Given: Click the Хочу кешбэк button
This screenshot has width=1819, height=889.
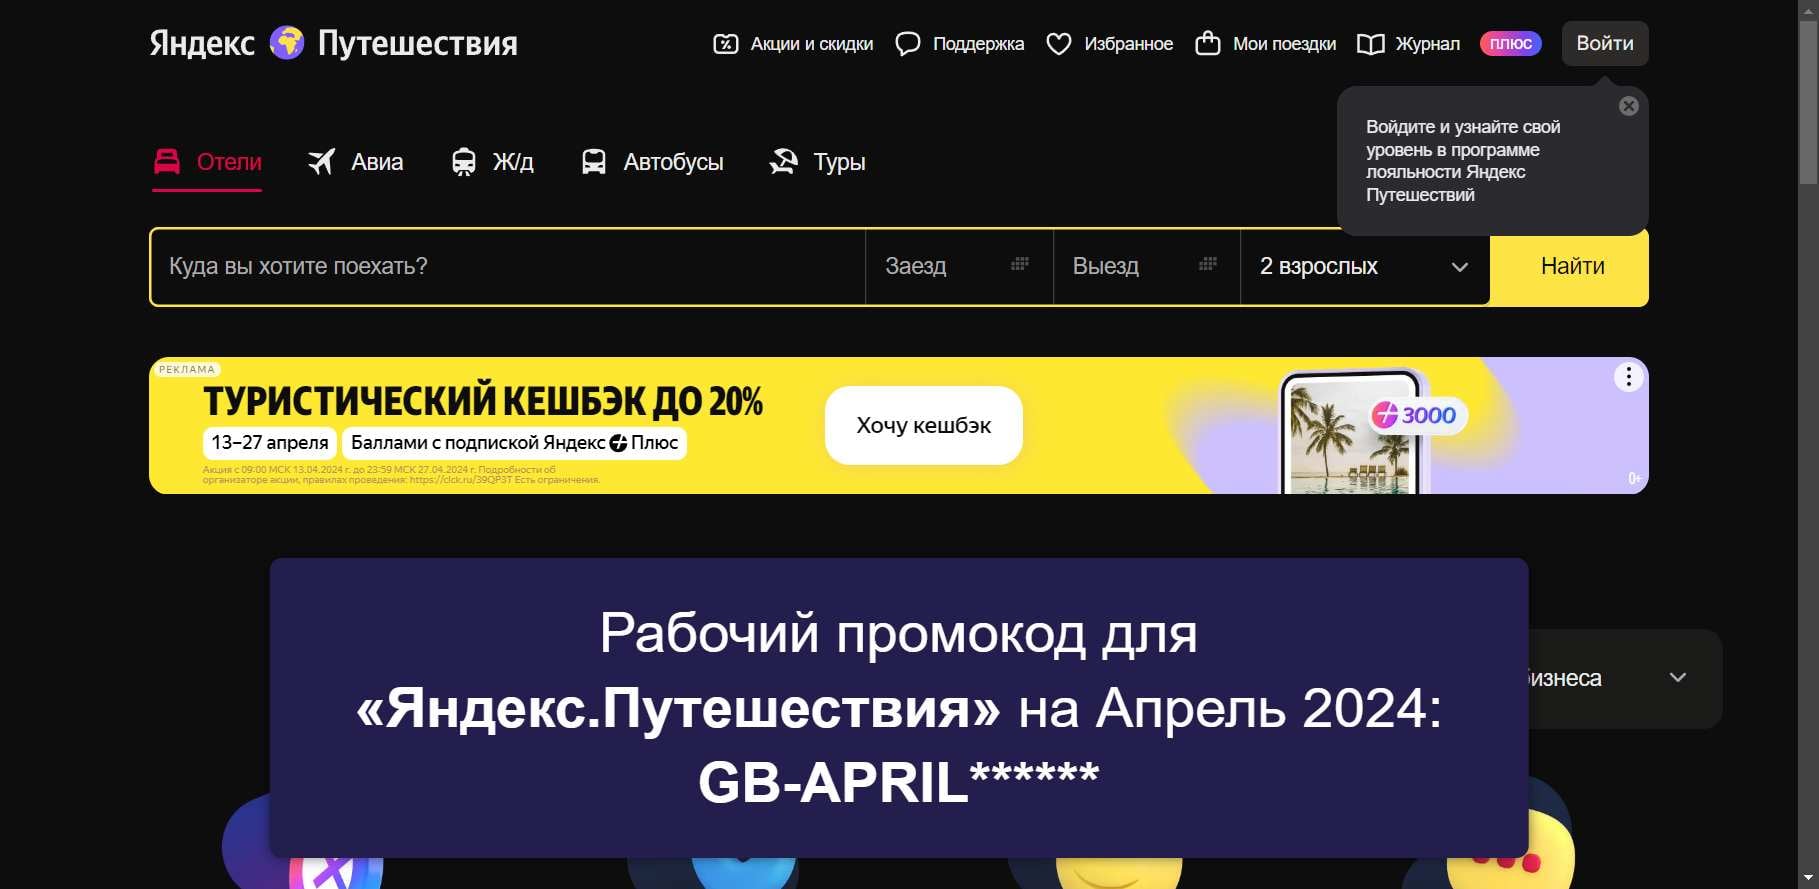Looking at the screenshot, I should (923, 426).
